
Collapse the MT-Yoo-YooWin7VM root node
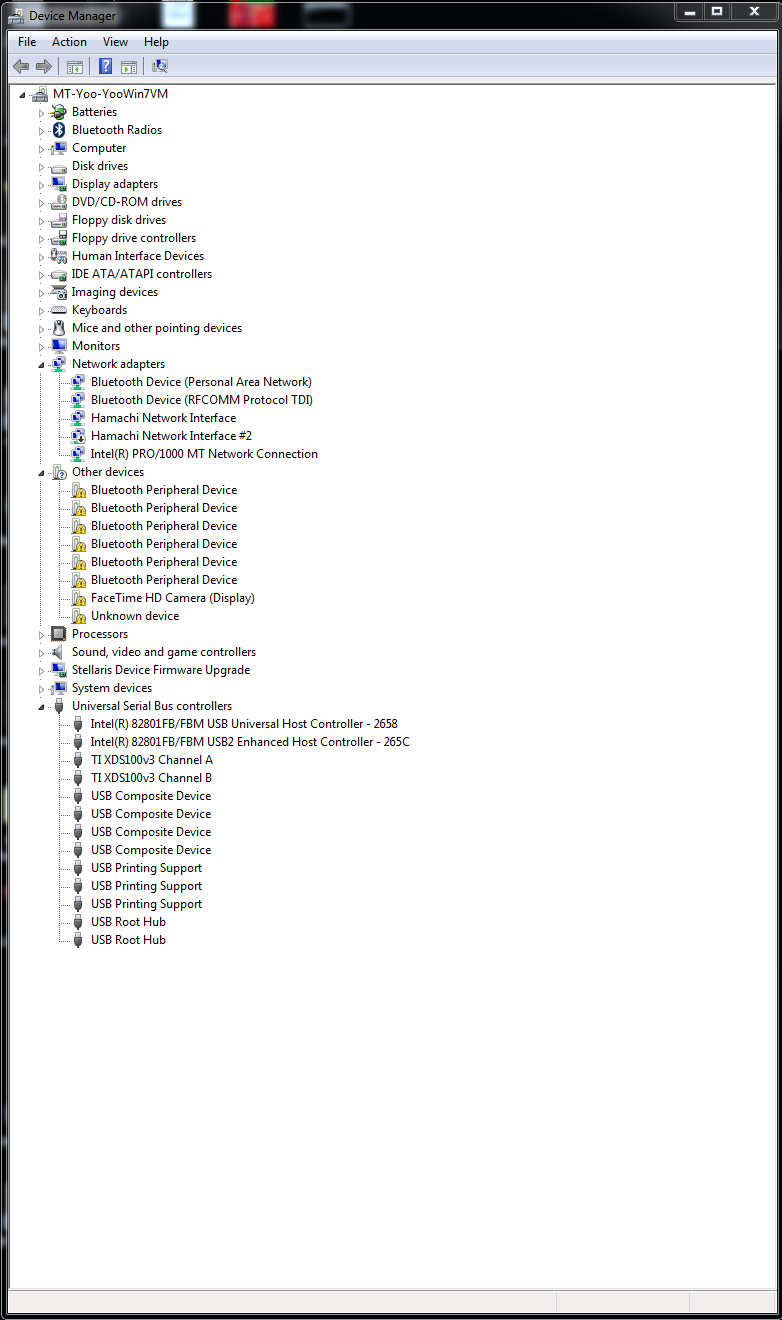pyautogui.click(x=23, y=95)
